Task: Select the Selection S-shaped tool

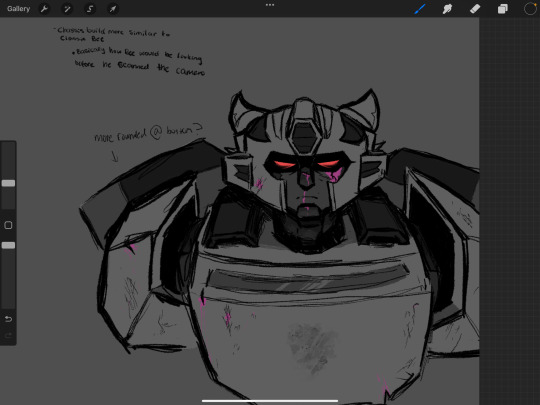Action: tap(90, 9)
